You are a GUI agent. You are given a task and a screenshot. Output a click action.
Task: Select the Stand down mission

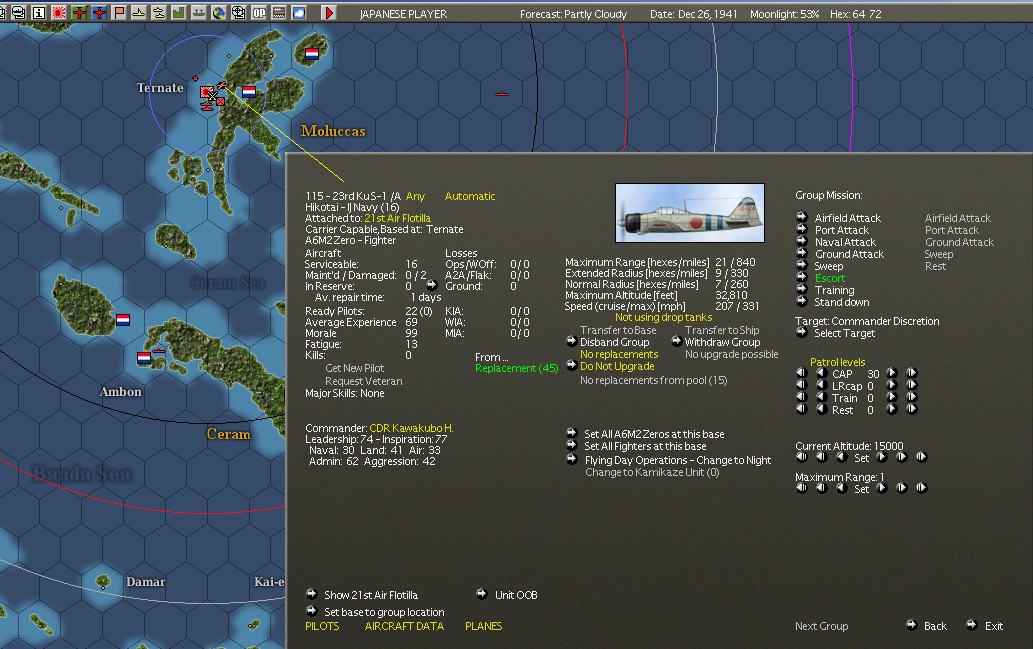(x=841, y=302)
